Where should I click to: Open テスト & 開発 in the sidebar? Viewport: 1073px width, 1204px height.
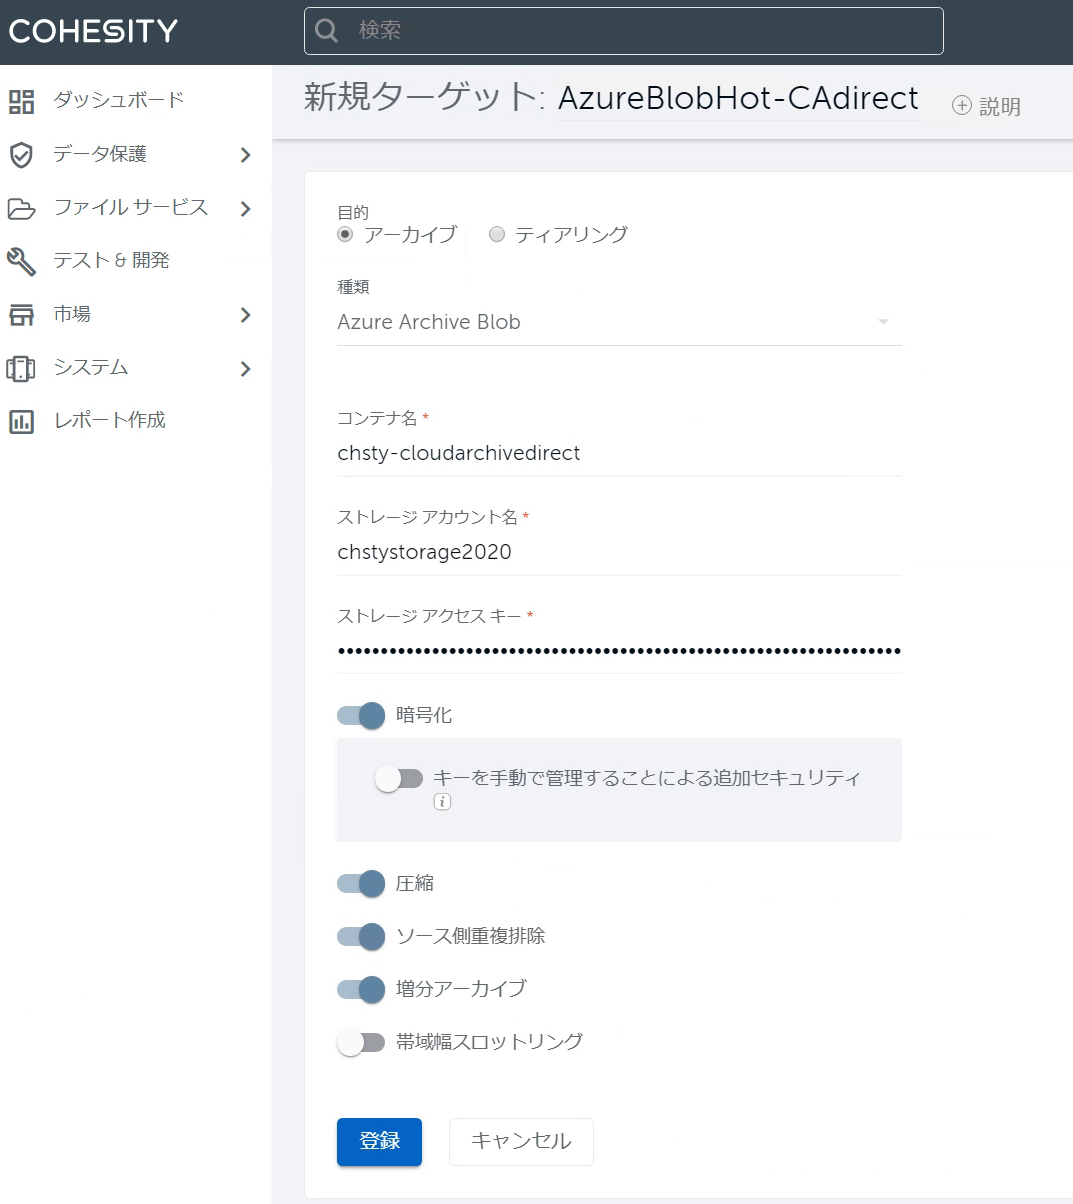pos(111,260)
